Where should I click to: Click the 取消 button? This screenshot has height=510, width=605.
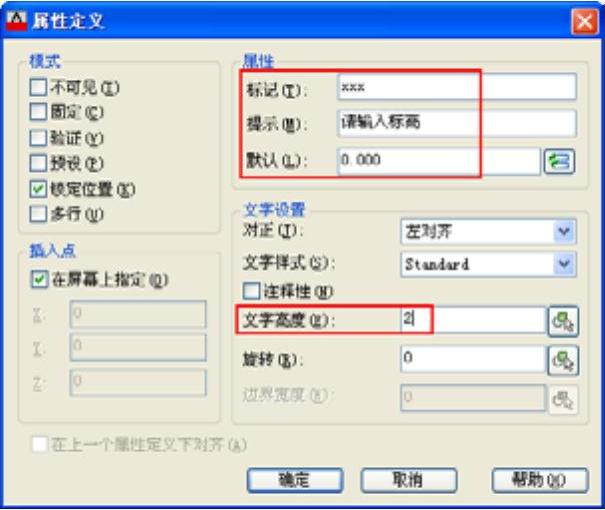409,480
